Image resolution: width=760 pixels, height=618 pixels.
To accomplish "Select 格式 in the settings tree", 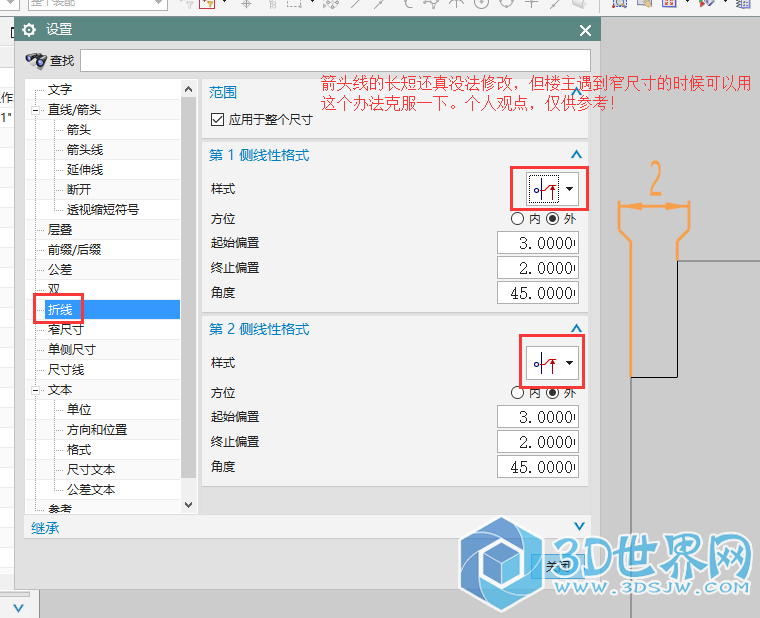I will [x=79, y=450].
